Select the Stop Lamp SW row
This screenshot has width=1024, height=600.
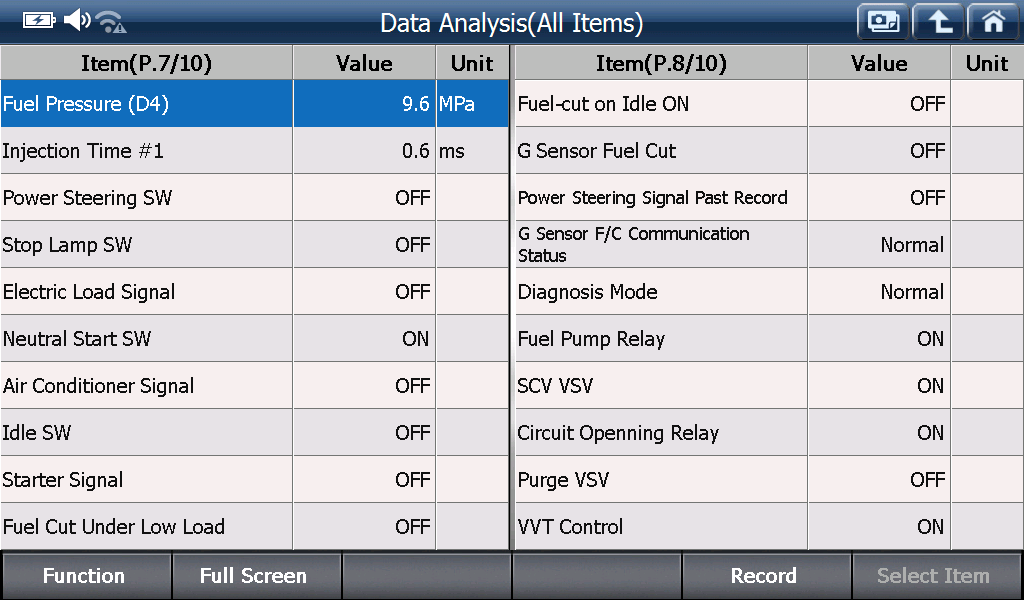(255, 245)
